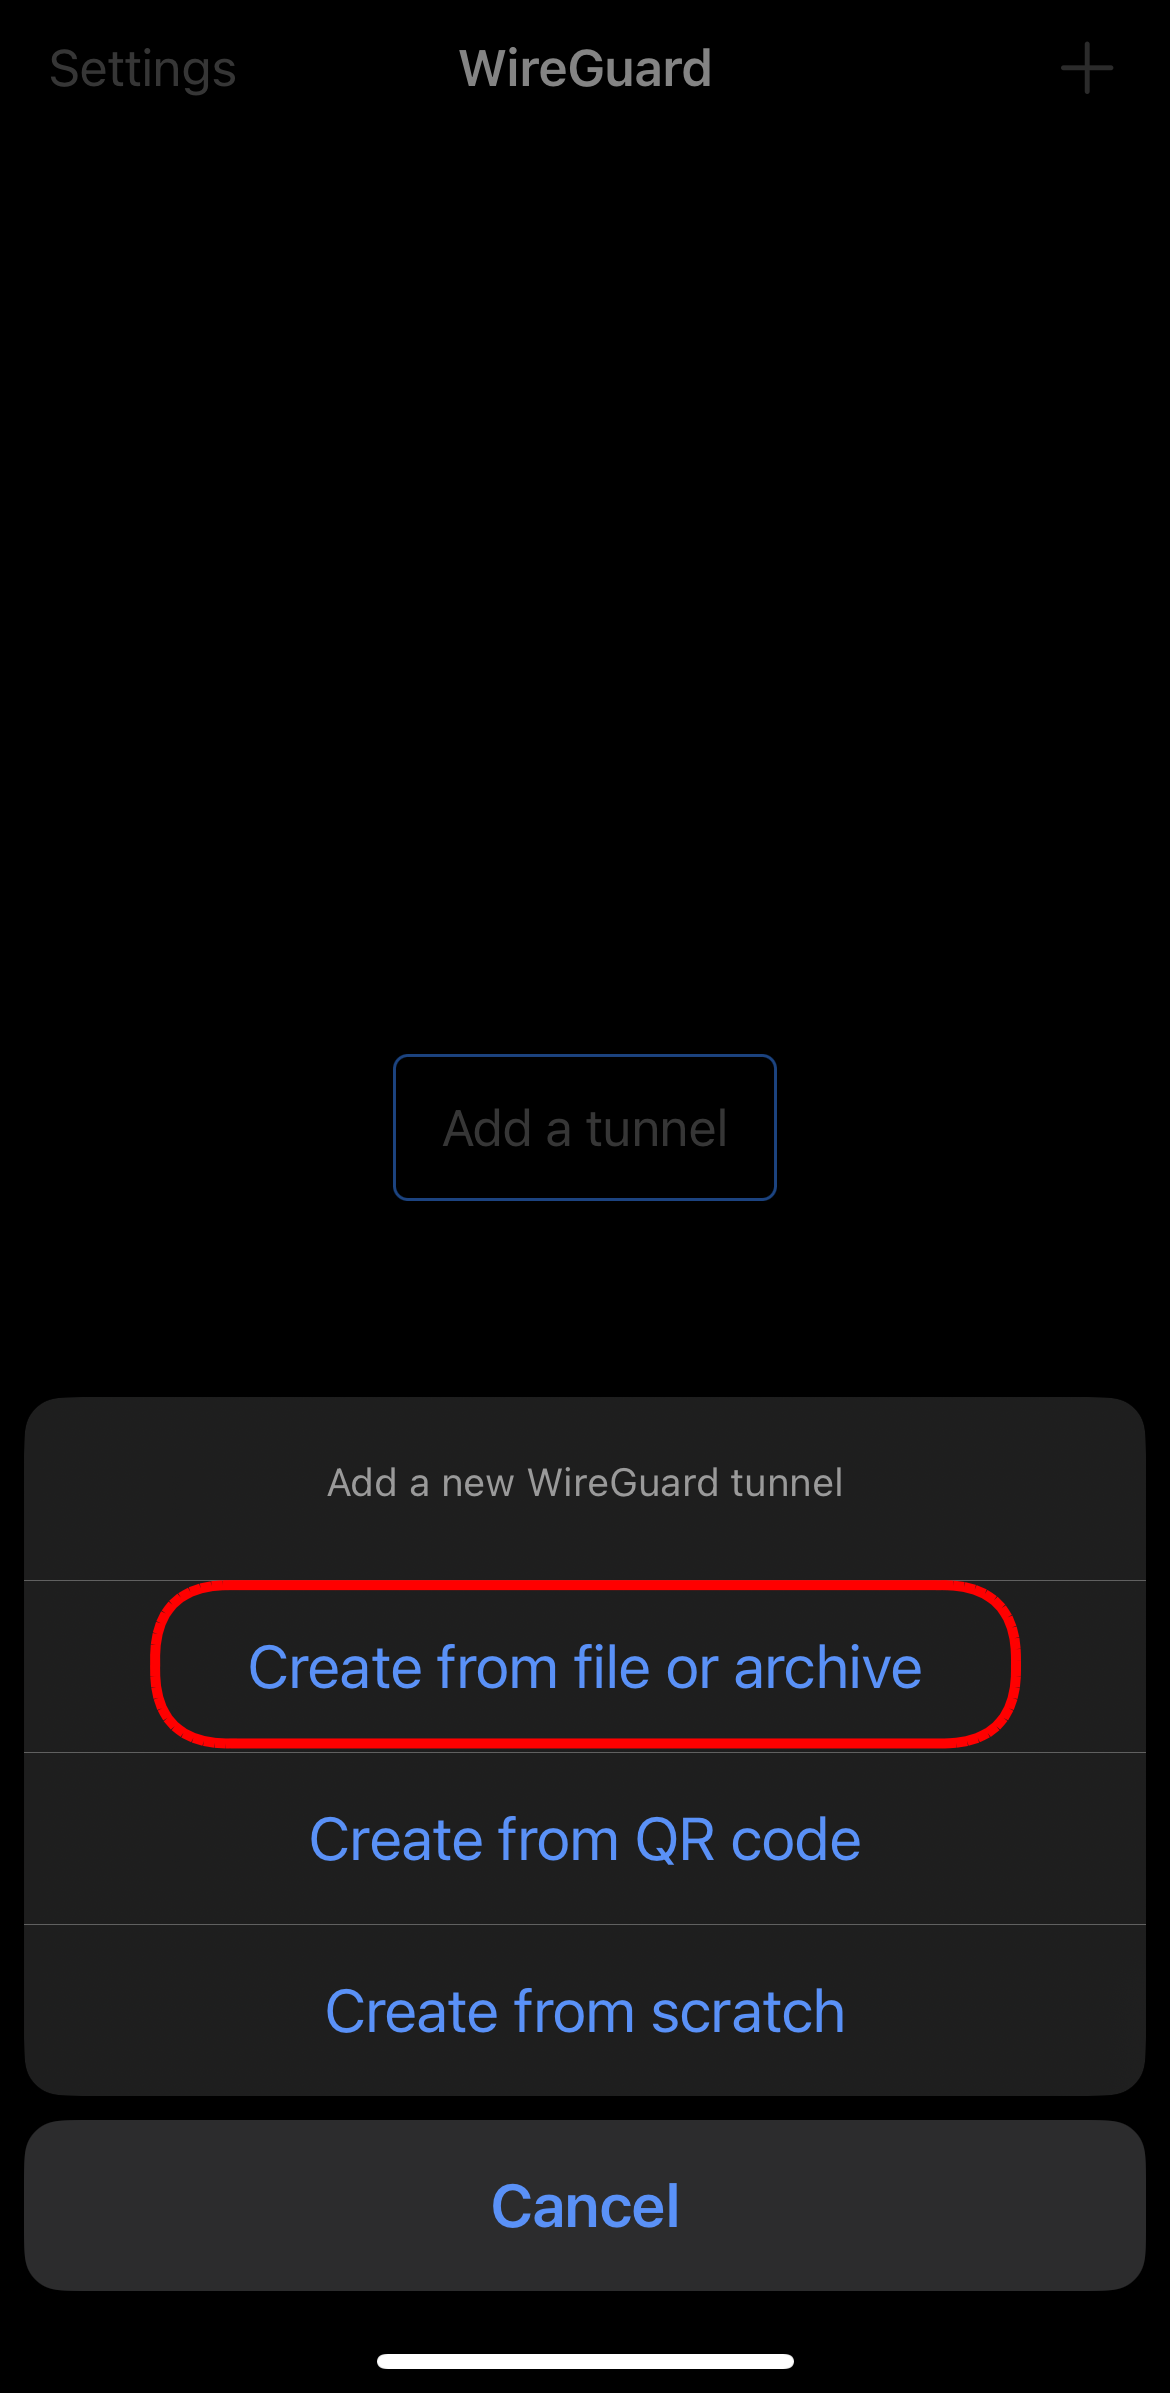The height and width of the screenshot is (2393, 1170).
Task: Hit the Cancel button below the options
Action: coord(585,2206)
